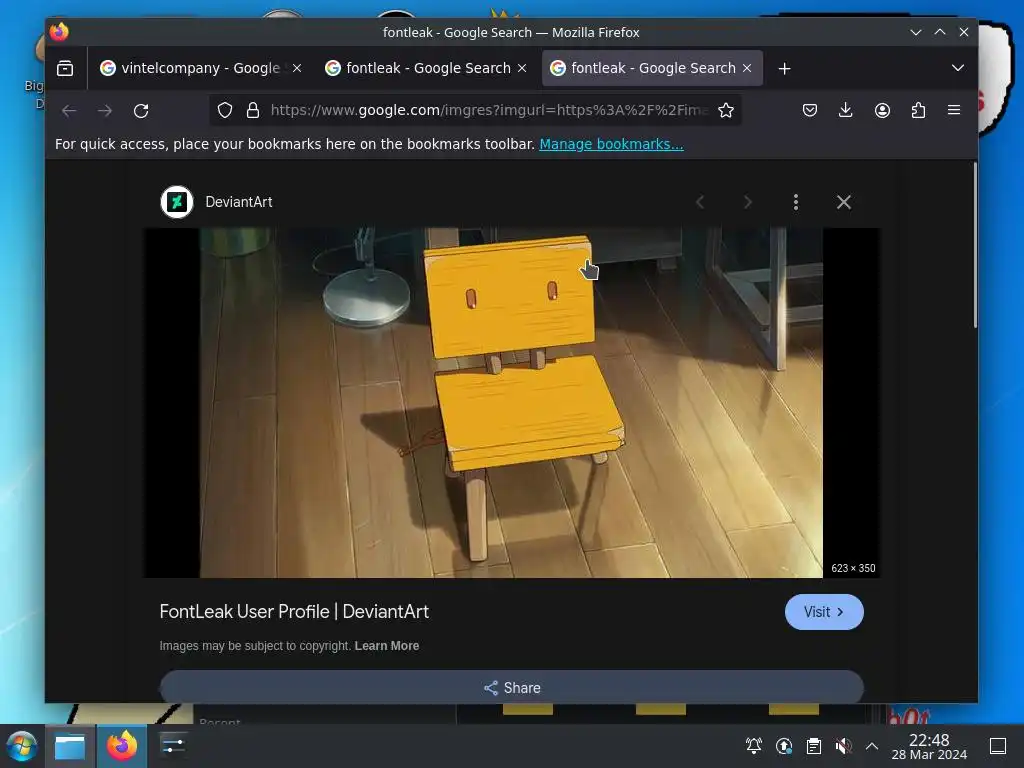
Task: Click Manage bookmarks link
Action: click(611, 144)
